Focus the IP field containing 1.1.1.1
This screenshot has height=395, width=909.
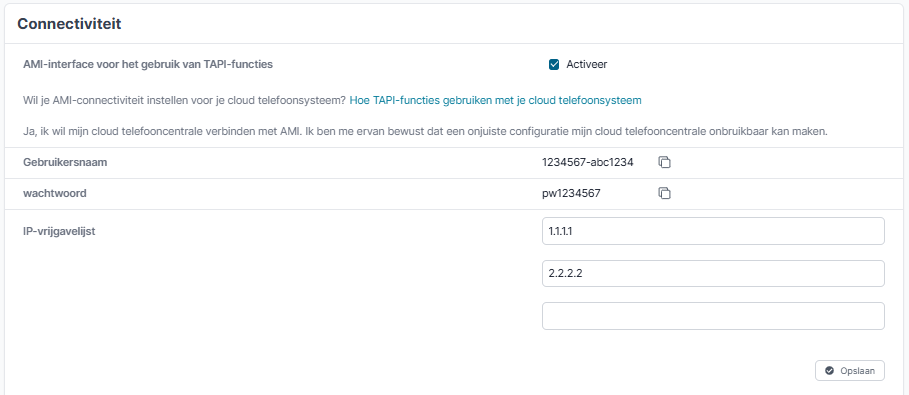(x=713, y=231)
